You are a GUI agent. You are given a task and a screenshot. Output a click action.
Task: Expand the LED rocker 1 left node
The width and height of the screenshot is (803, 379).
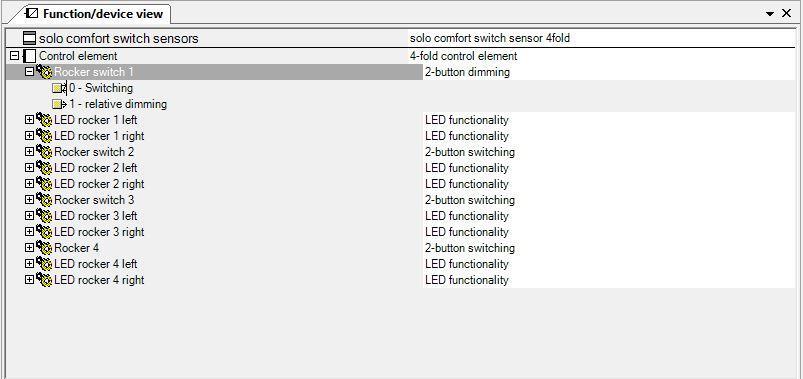(29, 120)
